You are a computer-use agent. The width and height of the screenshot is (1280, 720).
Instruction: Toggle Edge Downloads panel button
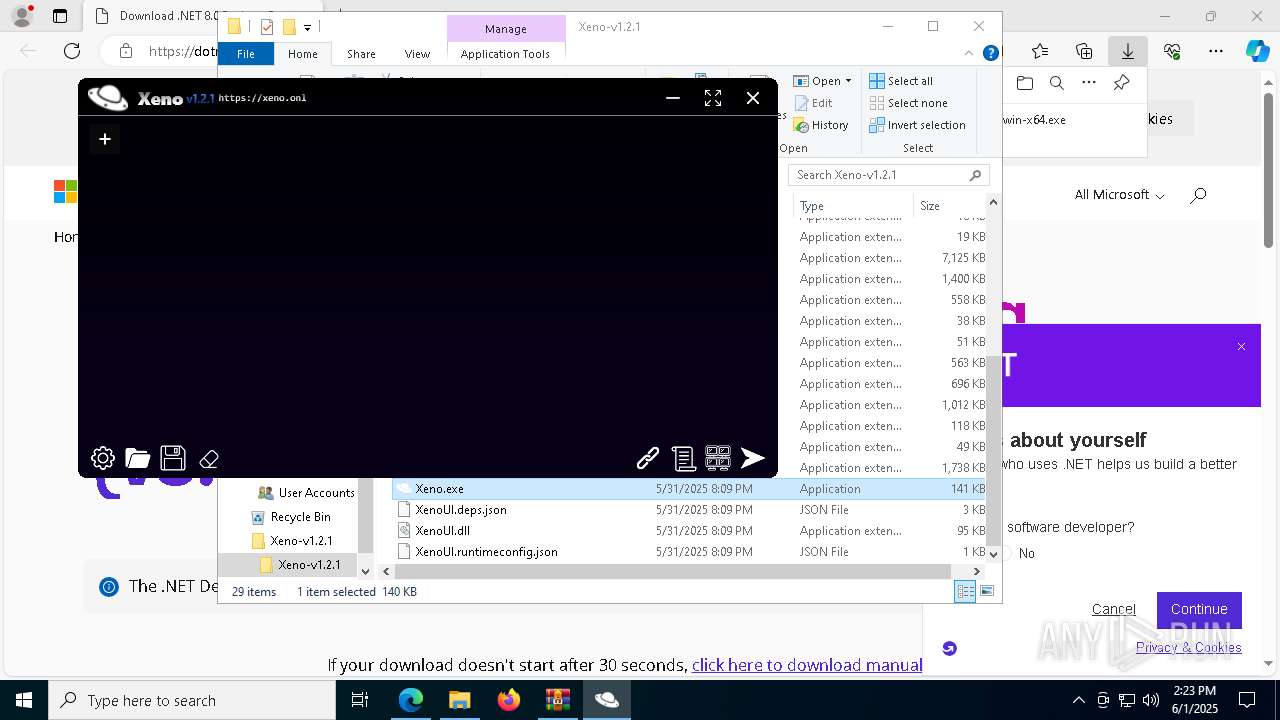(1128, 51)
